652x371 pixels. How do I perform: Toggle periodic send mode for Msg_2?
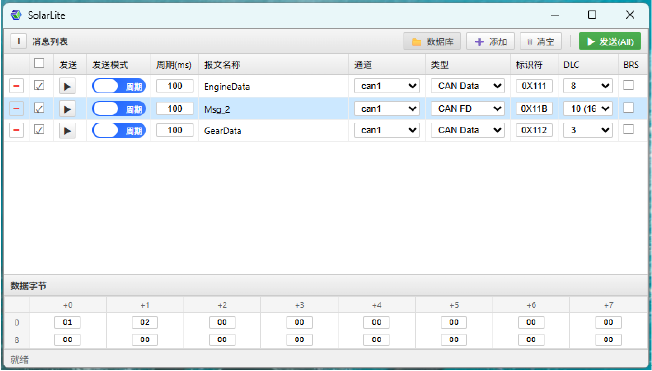click(119, 109)
